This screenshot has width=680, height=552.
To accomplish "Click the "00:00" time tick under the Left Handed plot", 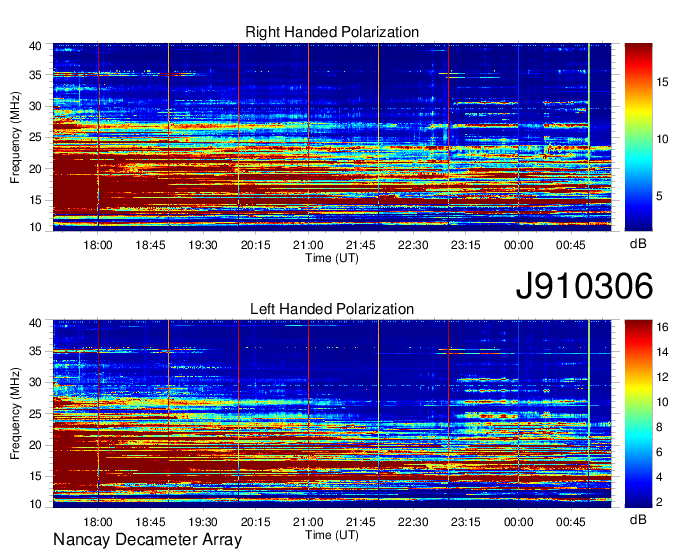I will point(519,522).
